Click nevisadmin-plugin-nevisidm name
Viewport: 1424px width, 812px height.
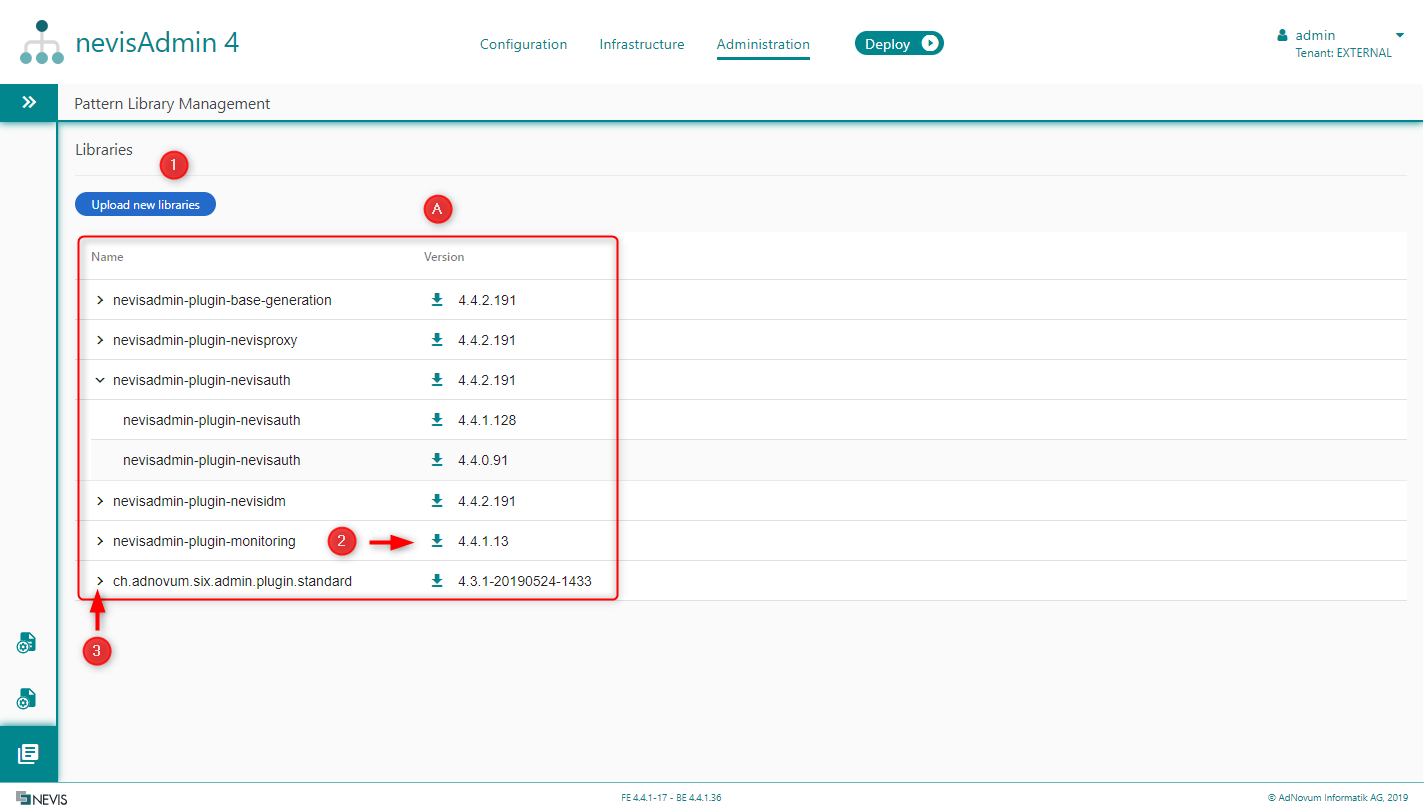coord(199,500)
